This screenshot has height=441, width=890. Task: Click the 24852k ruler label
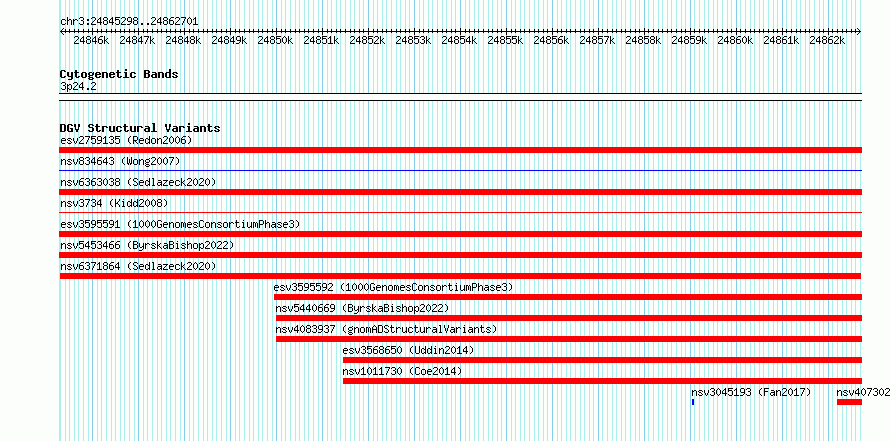[x=367, y=40]
